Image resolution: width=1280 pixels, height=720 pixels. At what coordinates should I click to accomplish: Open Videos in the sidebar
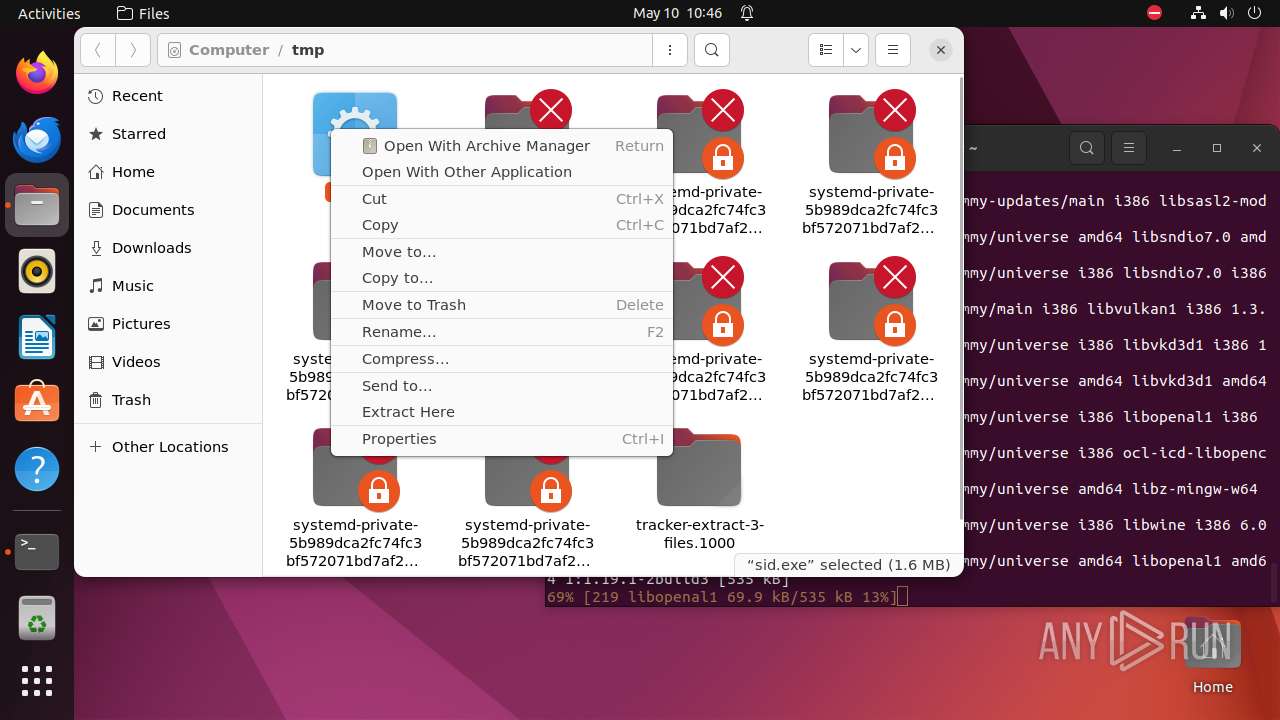click(168, 362)
